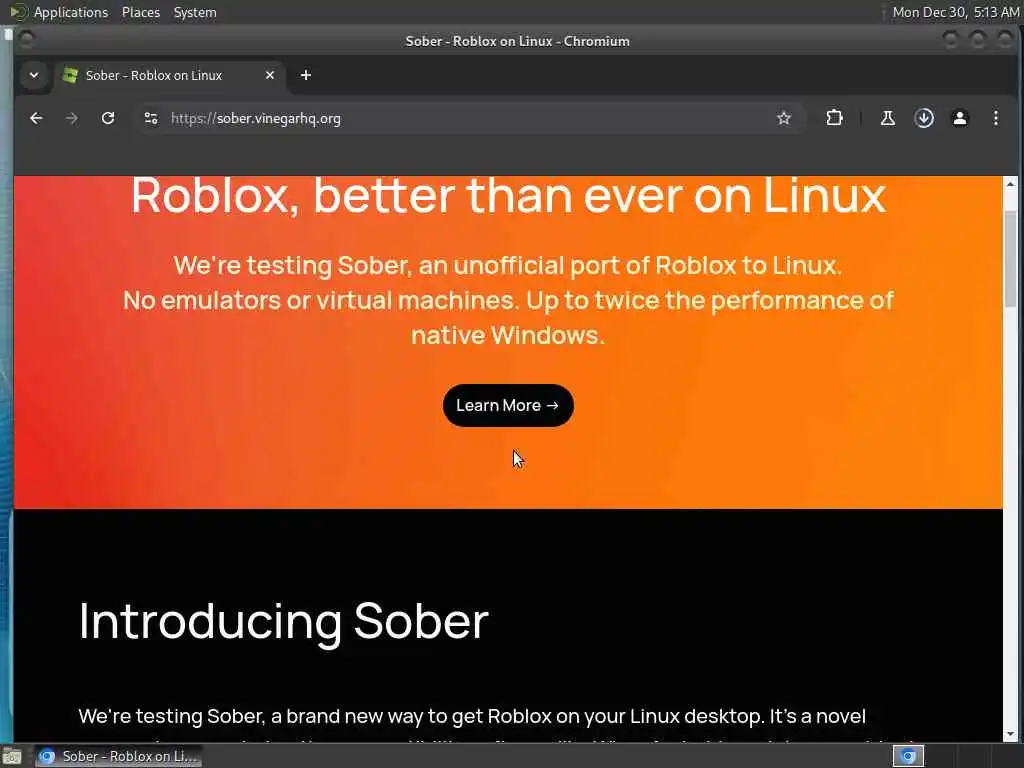Reload the Sober page
This screenshot has width=1024, height=768.
coord(108,118)
